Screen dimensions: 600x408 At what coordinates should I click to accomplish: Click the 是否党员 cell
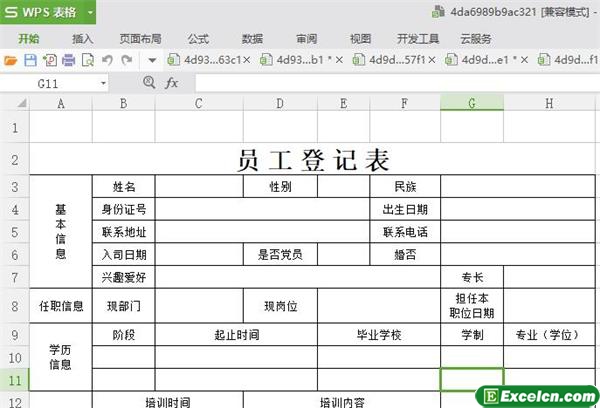(x=280, y=255)
